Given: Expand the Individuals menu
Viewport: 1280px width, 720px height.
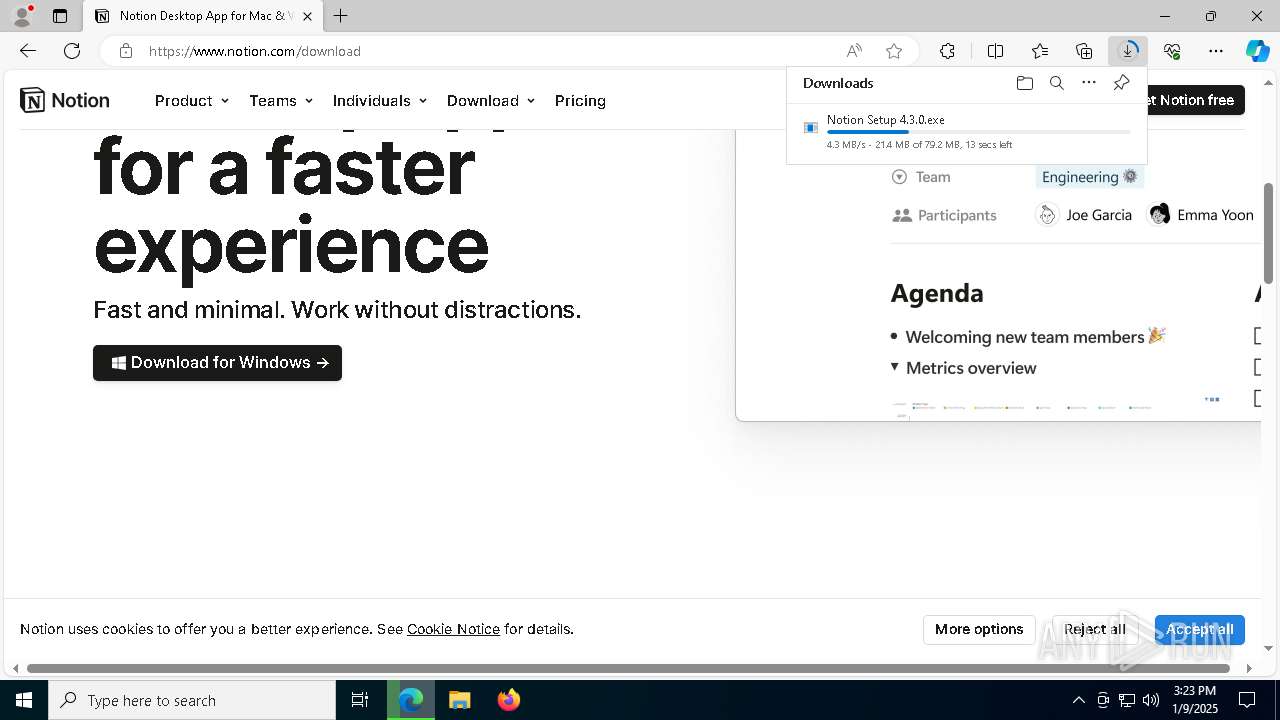Looking at the screenshot, I should coord(380,100).
